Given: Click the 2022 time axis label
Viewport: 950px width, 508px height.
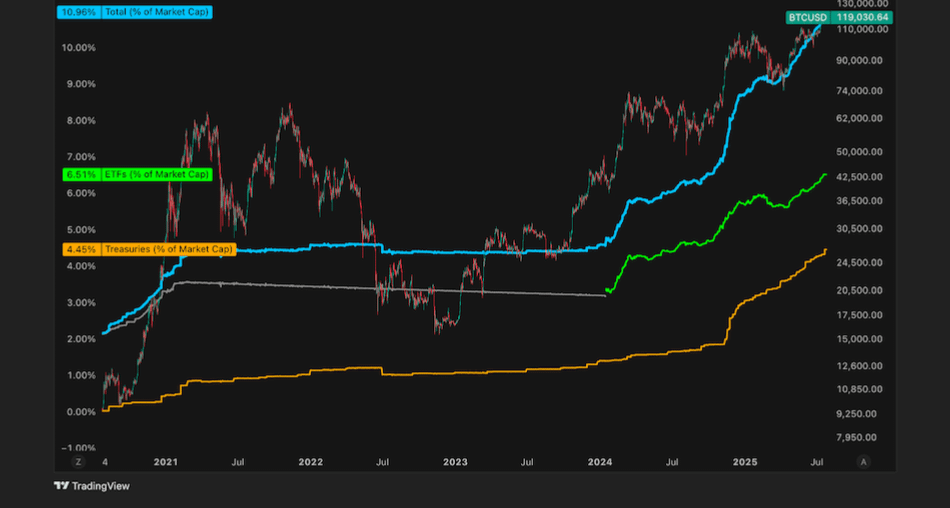Looking at the screenshot, I should tap(310, 462).
